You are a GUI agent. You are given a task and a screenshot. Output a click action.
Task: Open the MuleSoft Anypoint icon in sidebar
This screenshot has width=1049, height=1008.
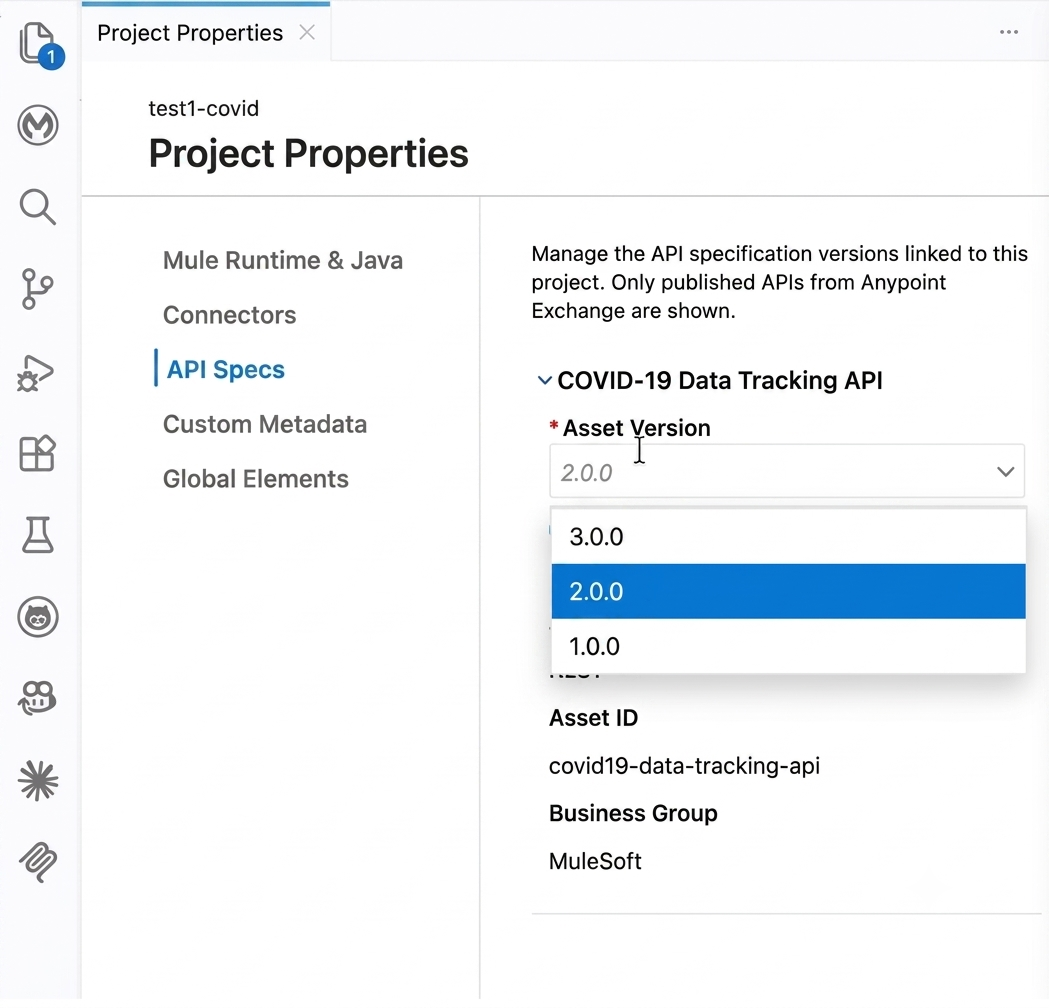pos(37,125)
